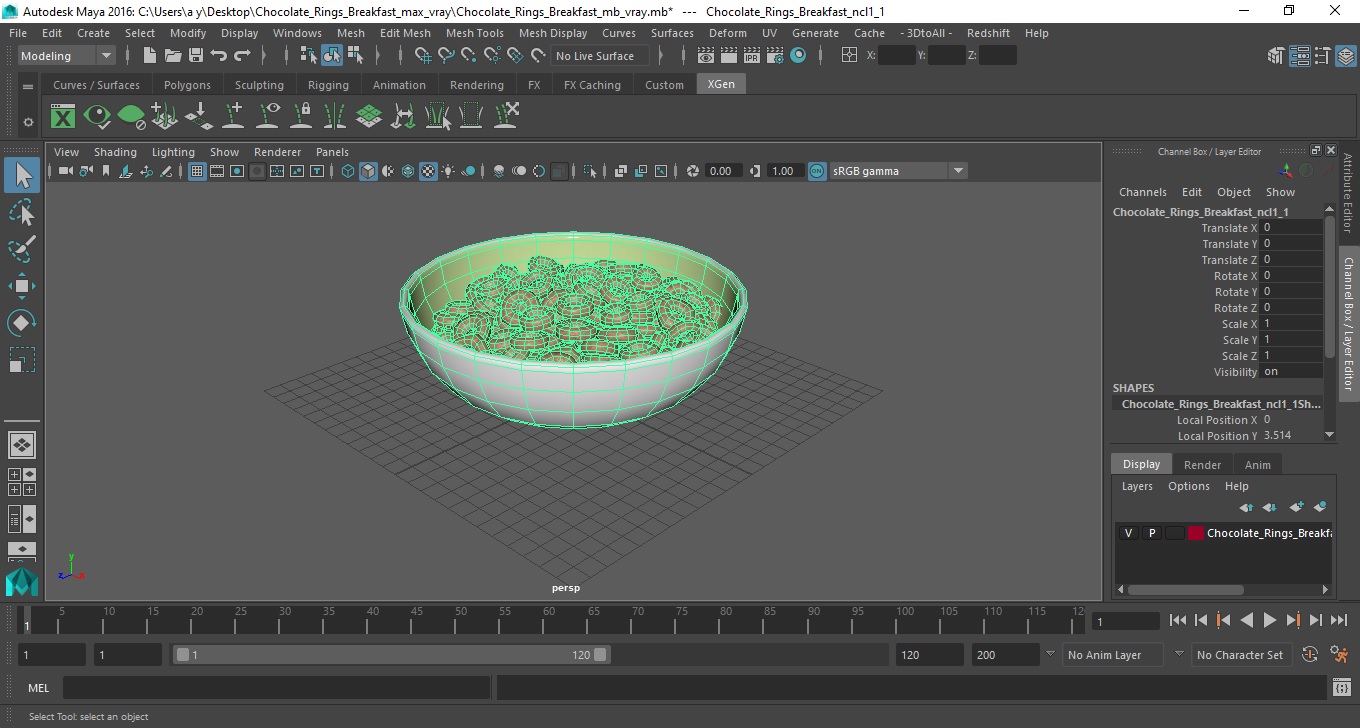1360x728 pixels.
Task: Toggle viewport use all lights
Action: [448, 171]
